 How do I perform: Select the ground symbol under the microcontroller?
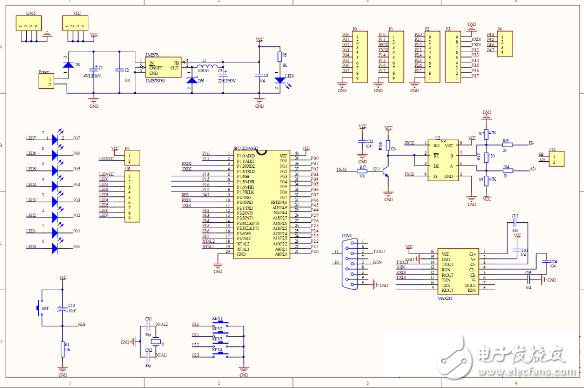(218, 267)
